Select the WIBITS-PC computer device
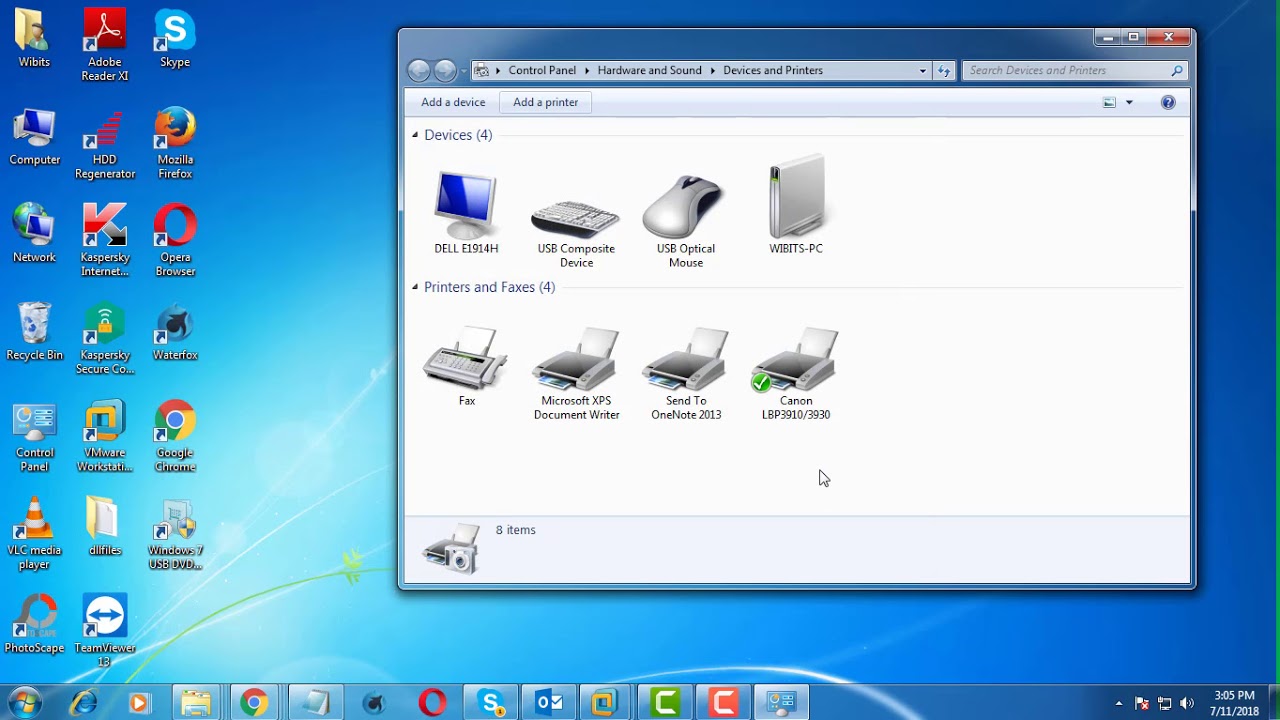 [x=796, y=200]
